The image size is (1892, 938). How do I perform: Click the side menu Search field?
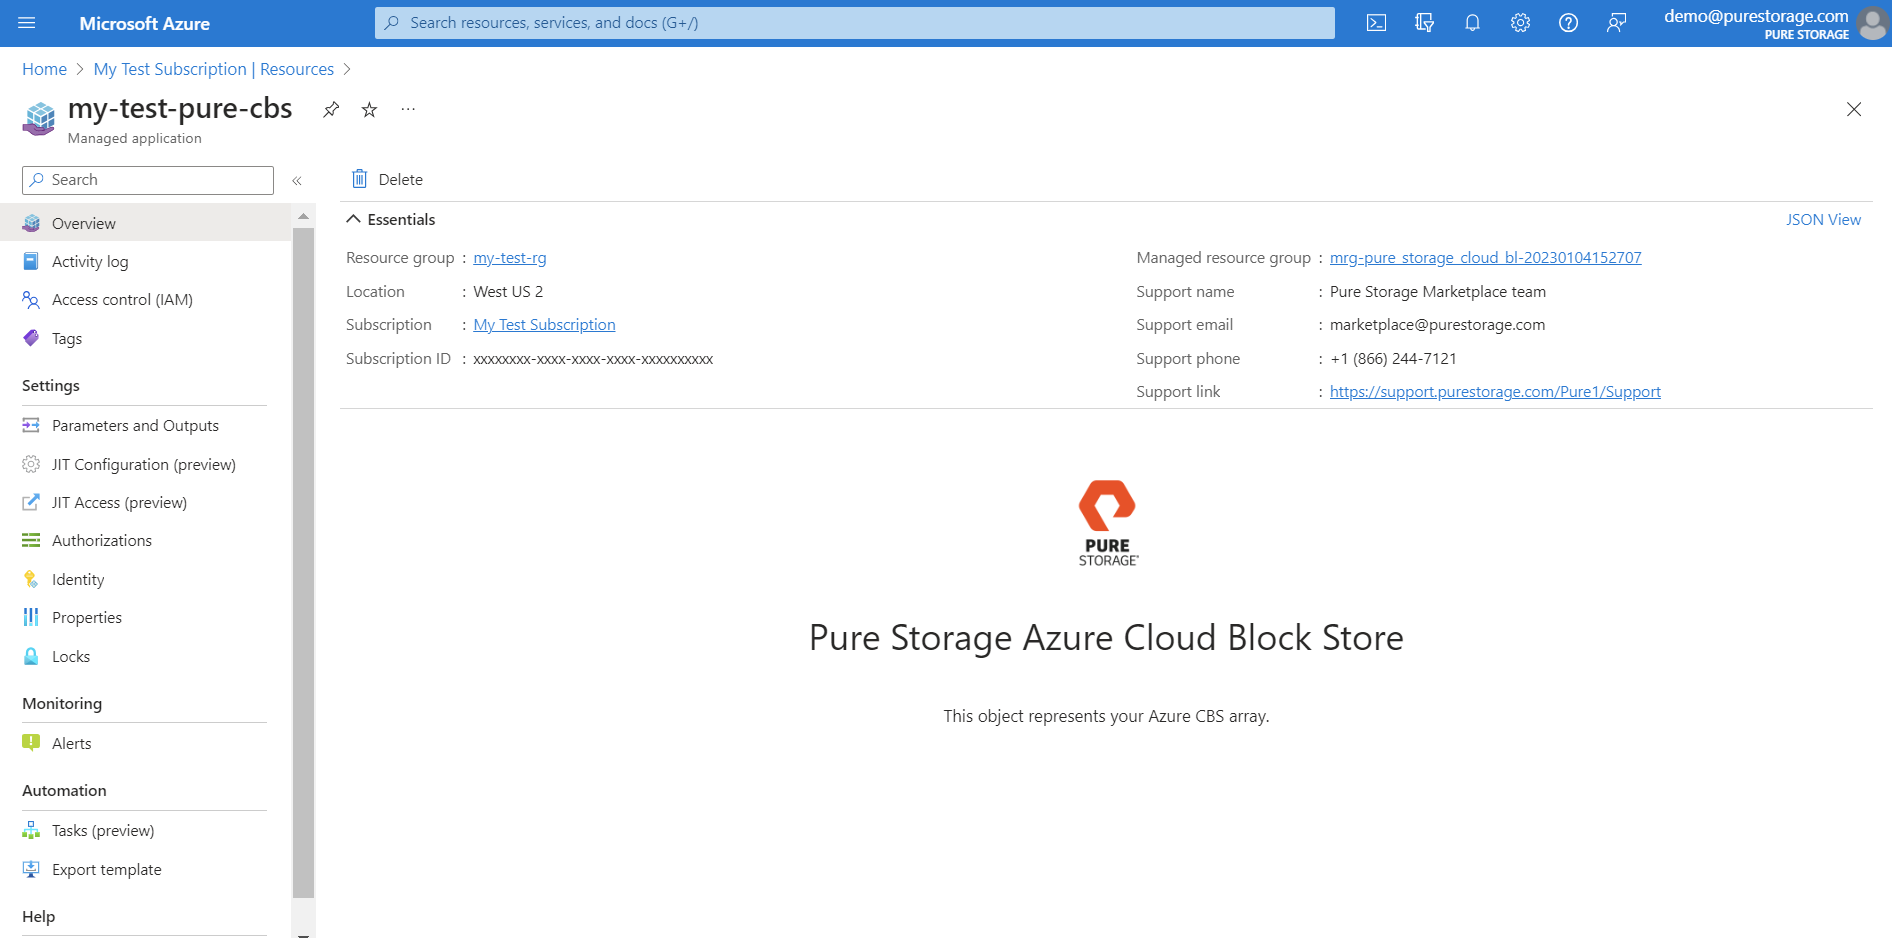(x=148, y=180)
